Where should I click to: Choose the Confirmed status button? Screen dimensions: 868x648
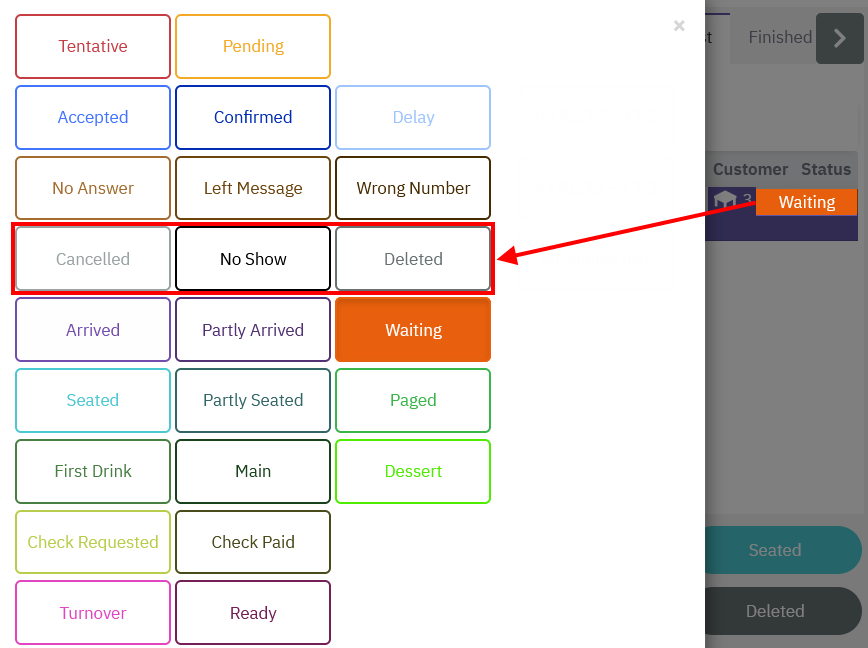(x=253, y=117)
